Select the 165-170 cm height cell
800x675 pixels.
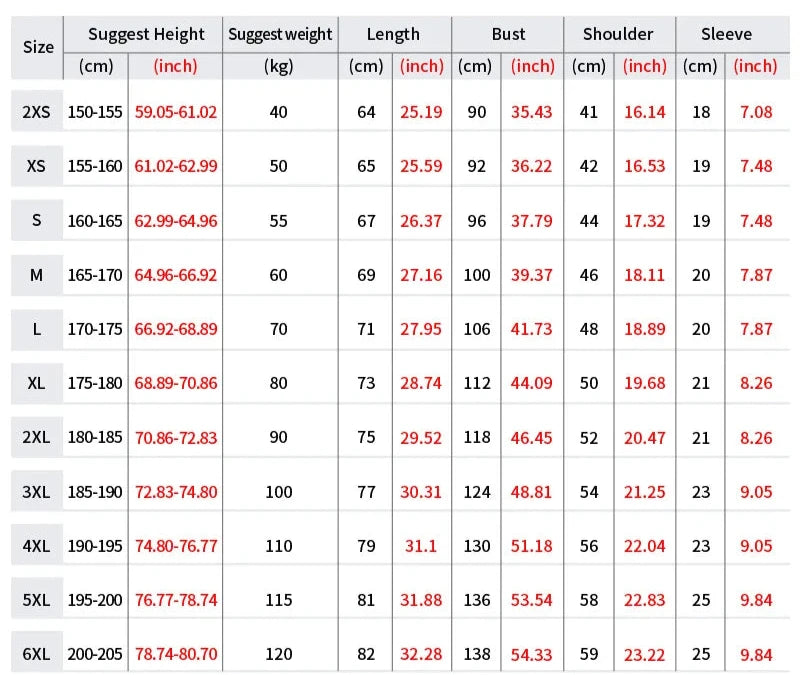coord(95,274)
